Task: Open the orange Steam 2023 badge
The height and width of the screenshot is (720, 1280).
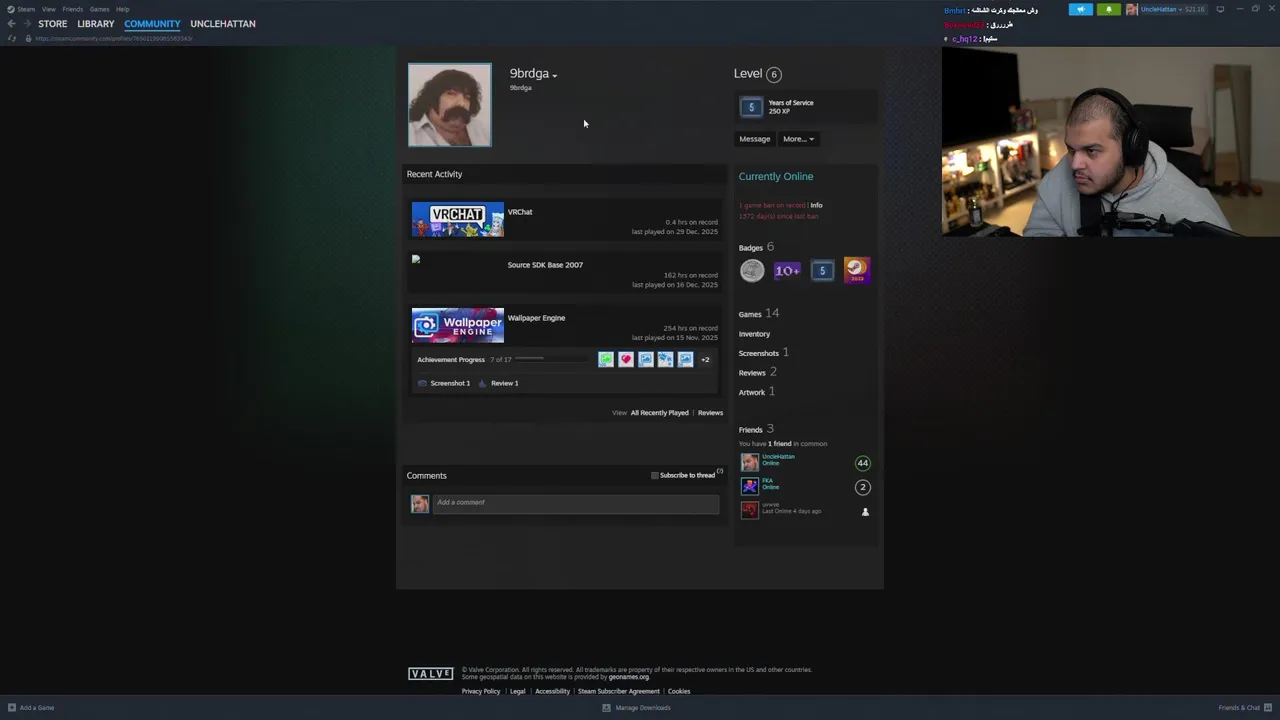Action: click(x=857, y=270)
